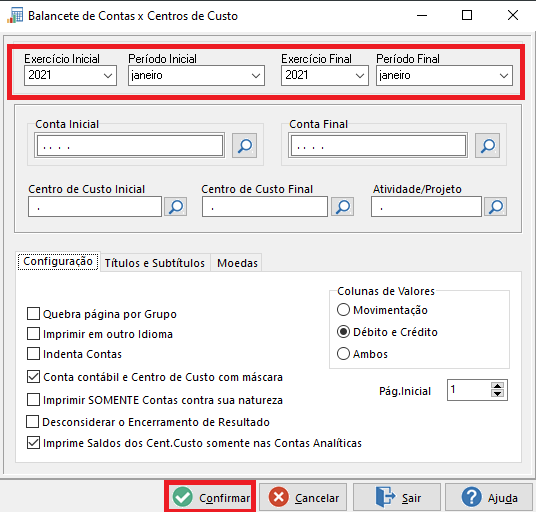Maximize the Balancete window
Viewport: 536px width, 512px height.
(x=467, y=15)
